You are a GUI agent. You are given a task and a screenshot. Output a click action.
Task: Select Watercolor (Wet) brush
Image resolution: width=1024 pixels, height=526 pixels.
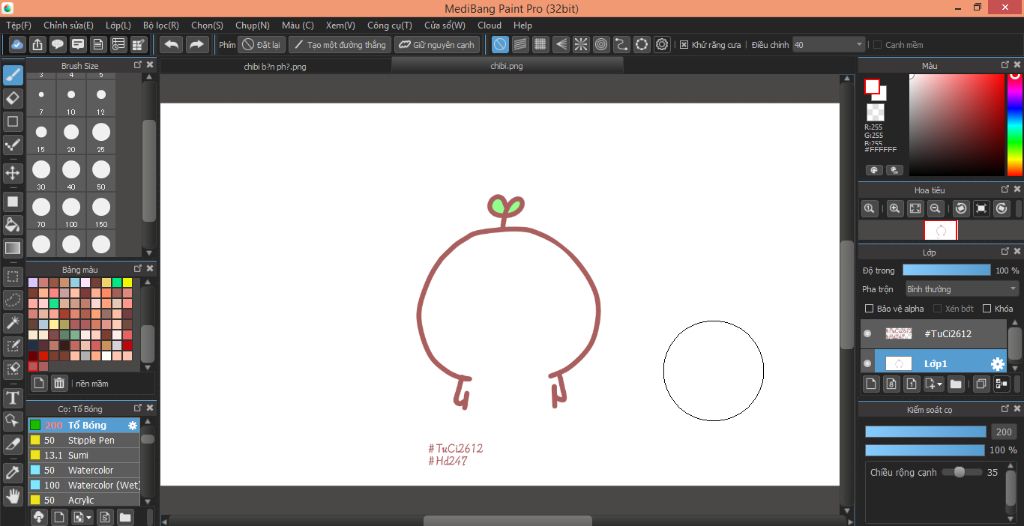84,485
